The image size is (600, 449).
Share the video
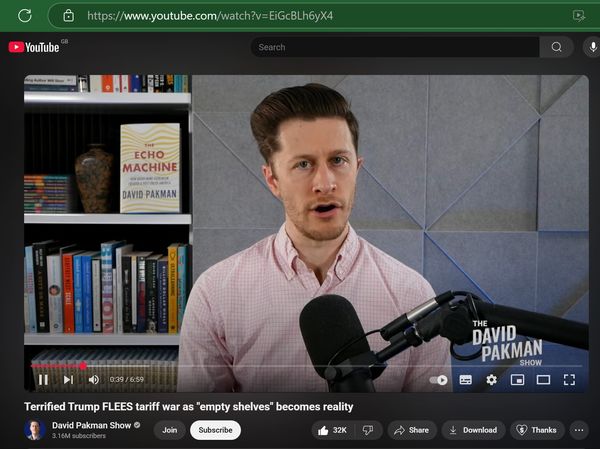412,430
